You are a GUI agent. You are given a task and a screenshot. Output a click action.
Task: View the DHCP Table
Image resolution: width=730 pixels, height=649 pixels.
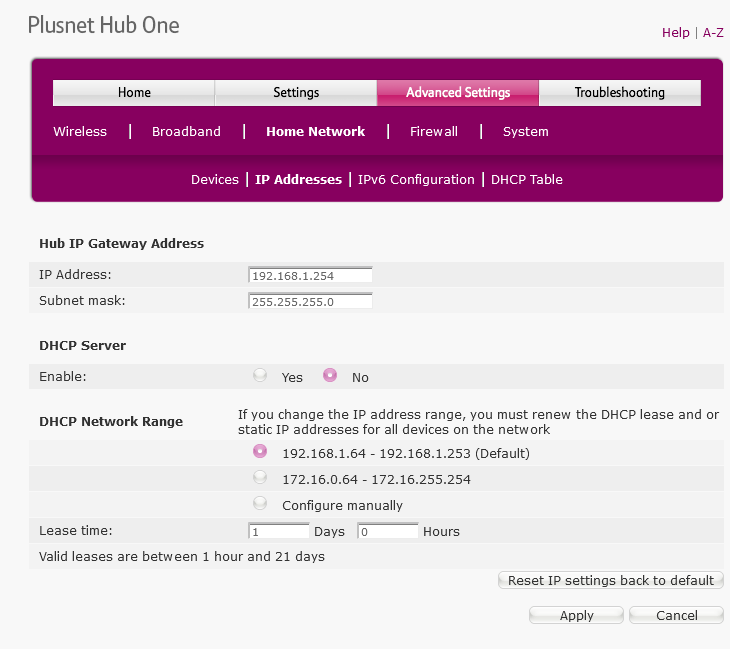(x=527, y=180)
